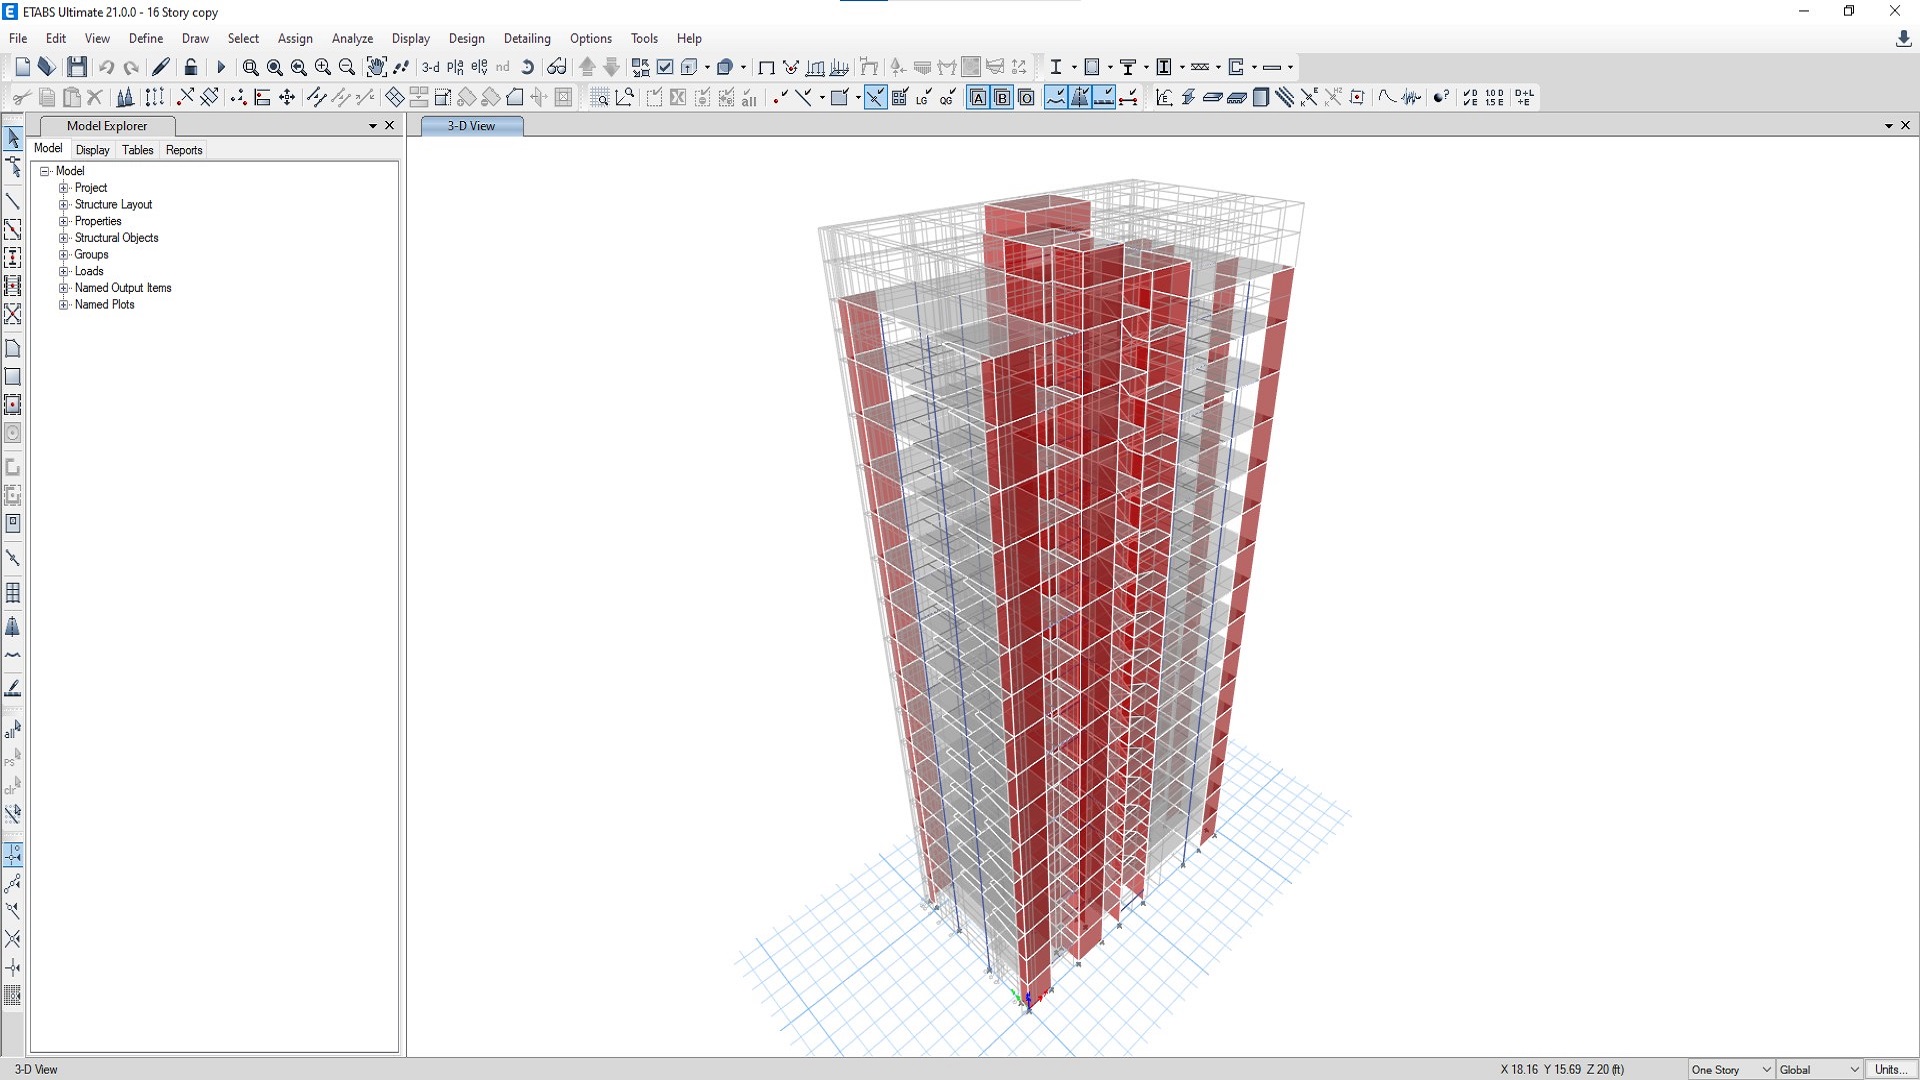Toggle the 'A' display button
The height and width of the screenshot is (1080, 1920).
978,97
